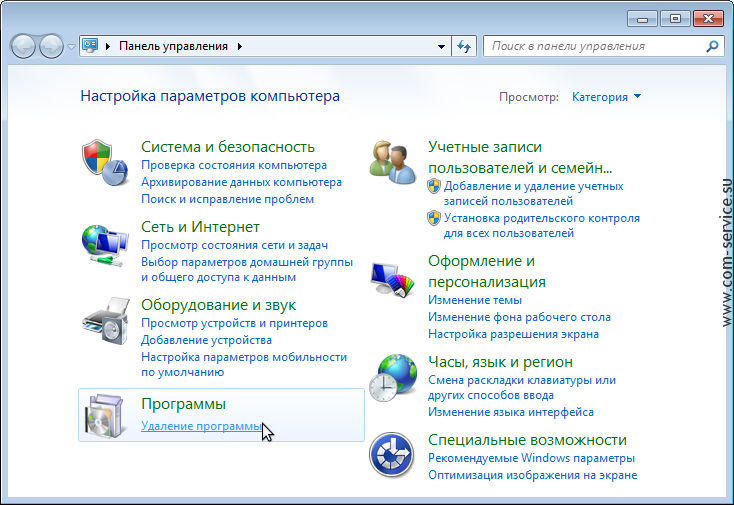Click "Удаление программы" link

point(201,426)
